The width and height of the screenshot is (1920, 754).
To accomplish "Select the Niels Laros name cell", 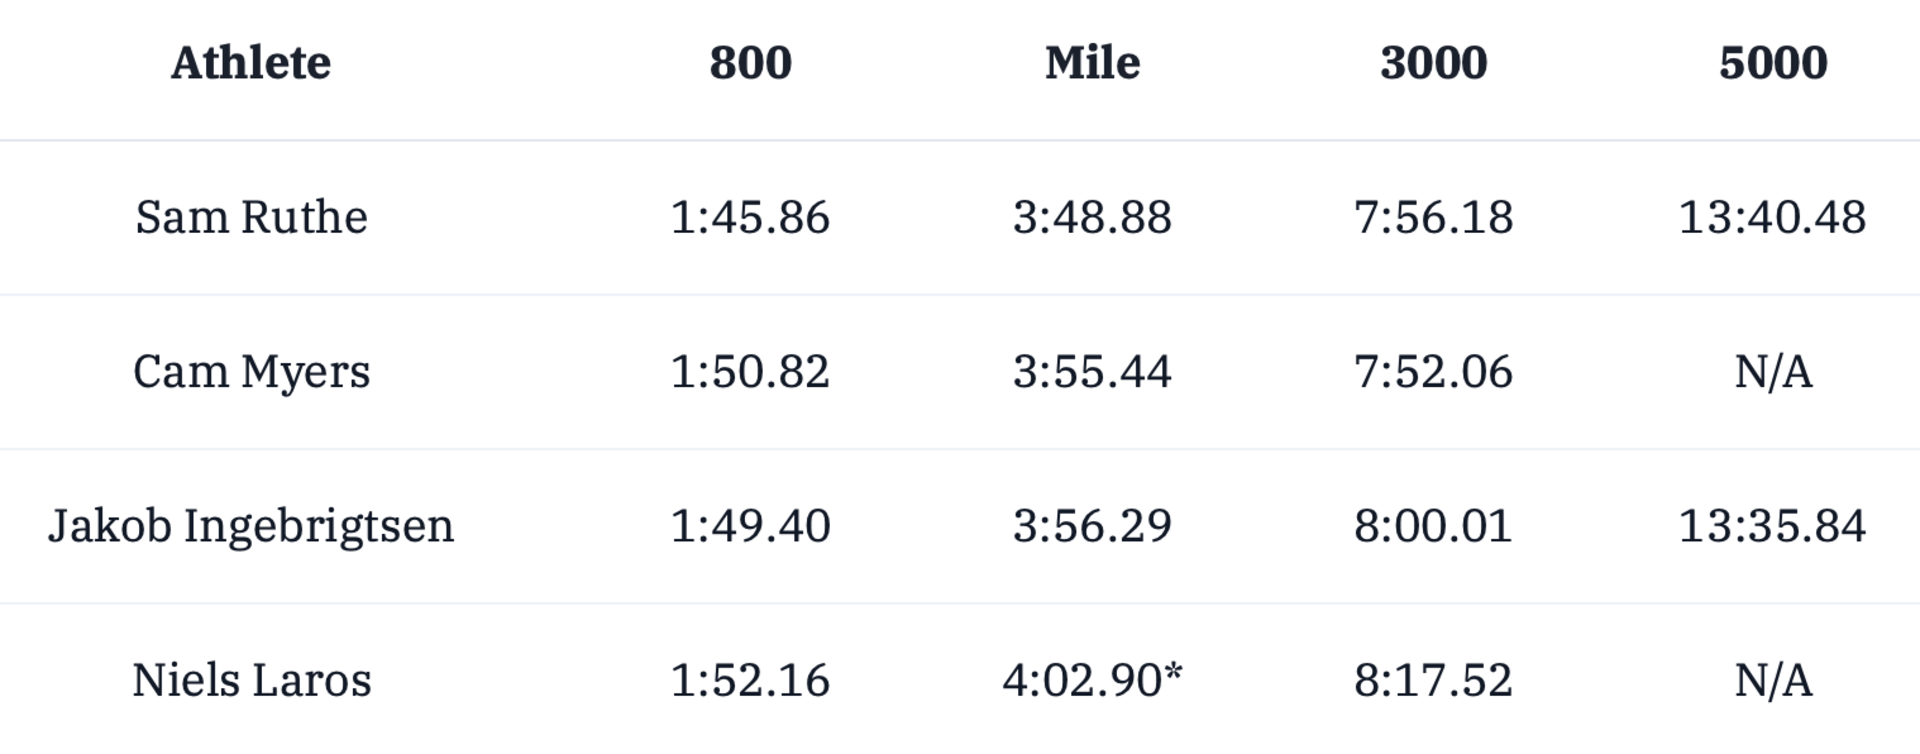I will [251, 680].
